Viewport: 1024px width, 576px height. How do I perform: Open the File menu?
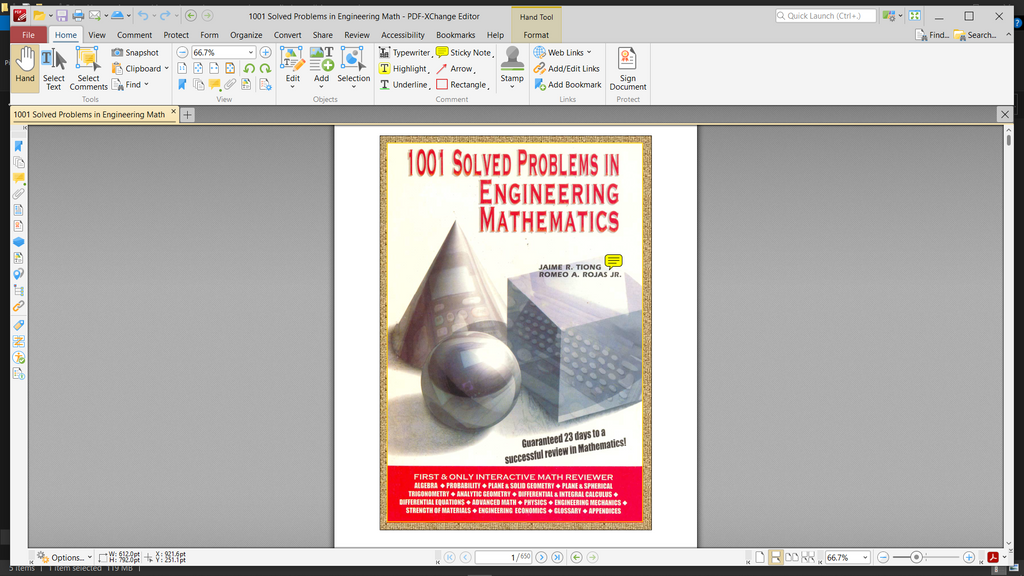click(28, 35)
